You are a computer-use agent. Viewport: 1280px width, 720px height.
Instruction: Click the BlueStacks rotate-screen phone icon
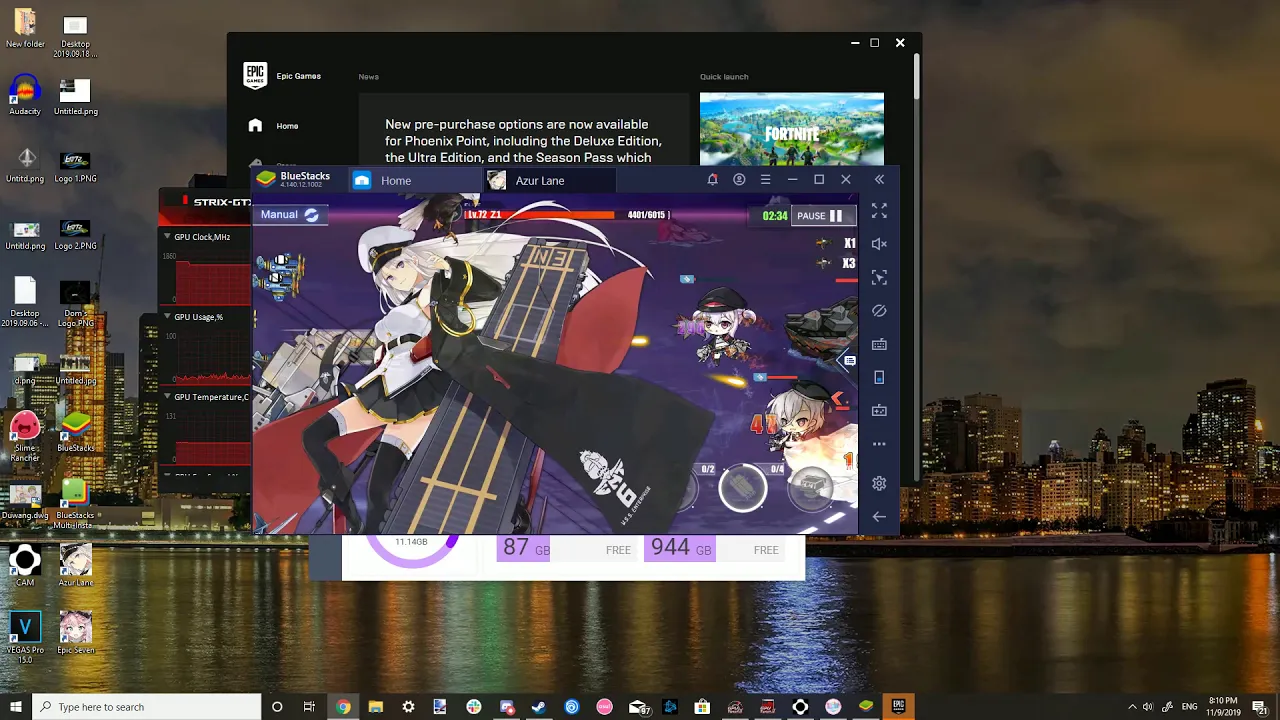(879, 377)
